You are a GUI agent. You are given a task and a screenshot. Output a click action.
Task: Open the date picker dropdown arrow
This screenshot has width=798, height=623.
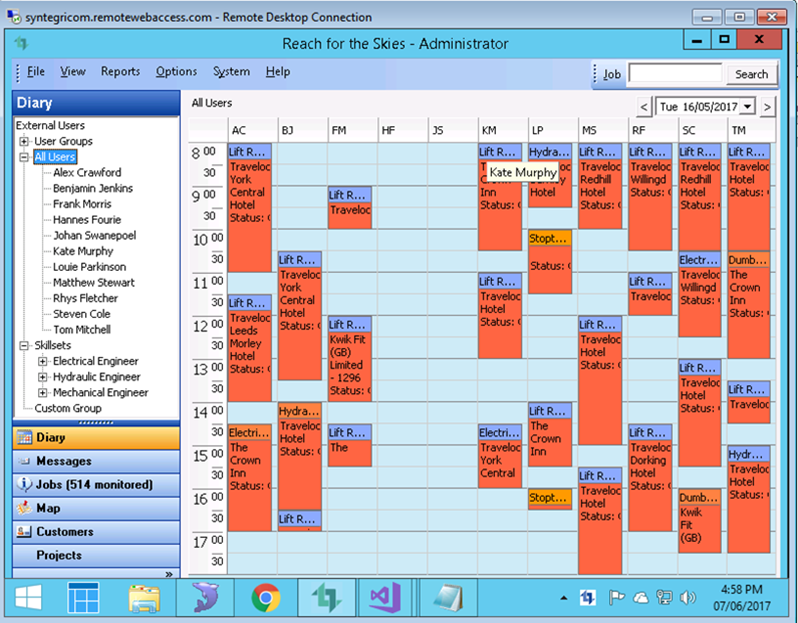[x=747, y=106]
